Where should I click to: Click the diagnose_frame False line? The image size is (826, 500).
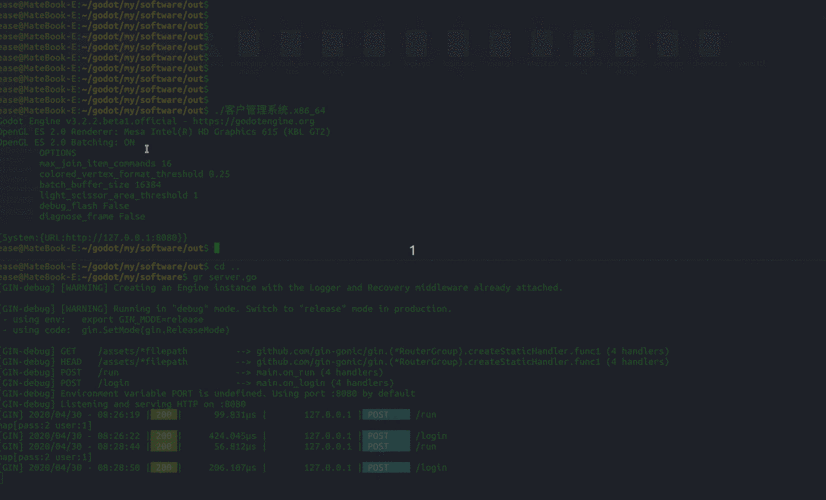coord(92,216)
